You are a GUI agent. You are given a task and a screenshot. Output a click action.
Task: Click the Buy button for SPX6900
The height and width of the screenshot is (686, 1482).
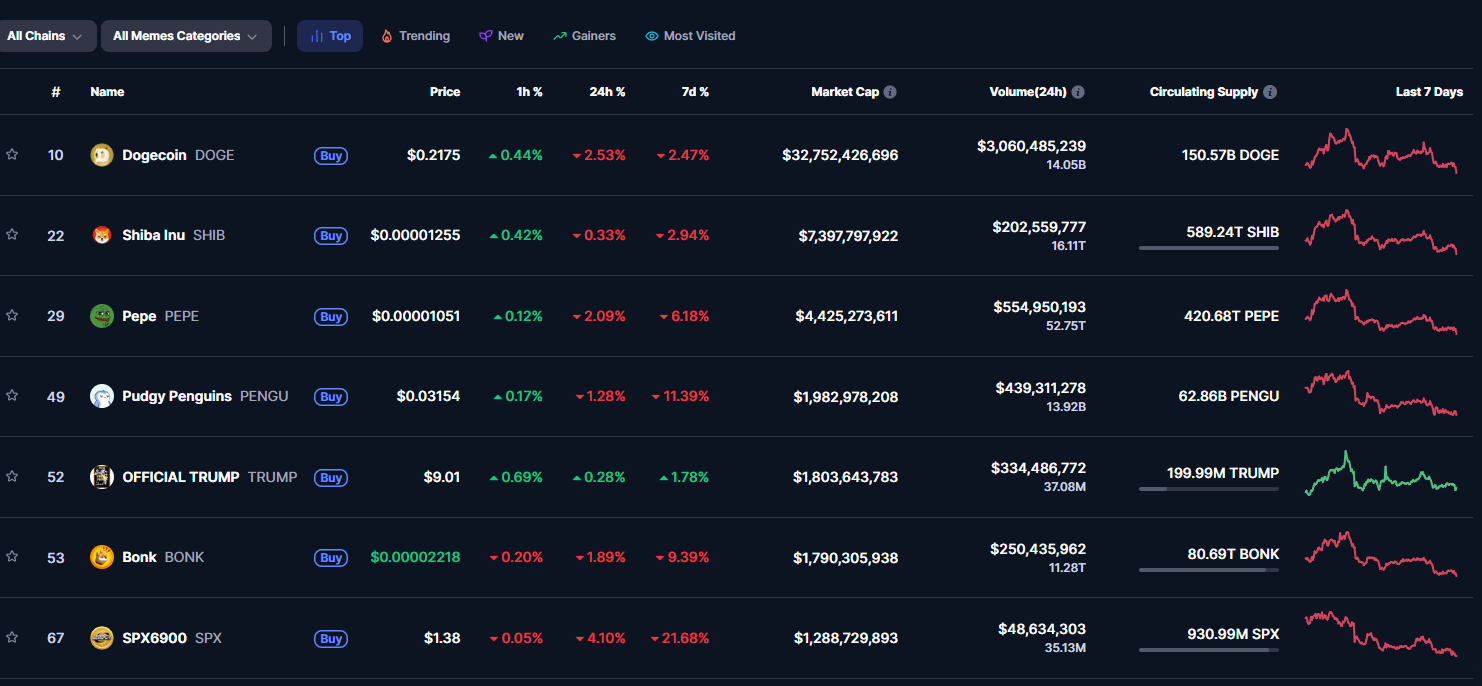coord(331,639)
